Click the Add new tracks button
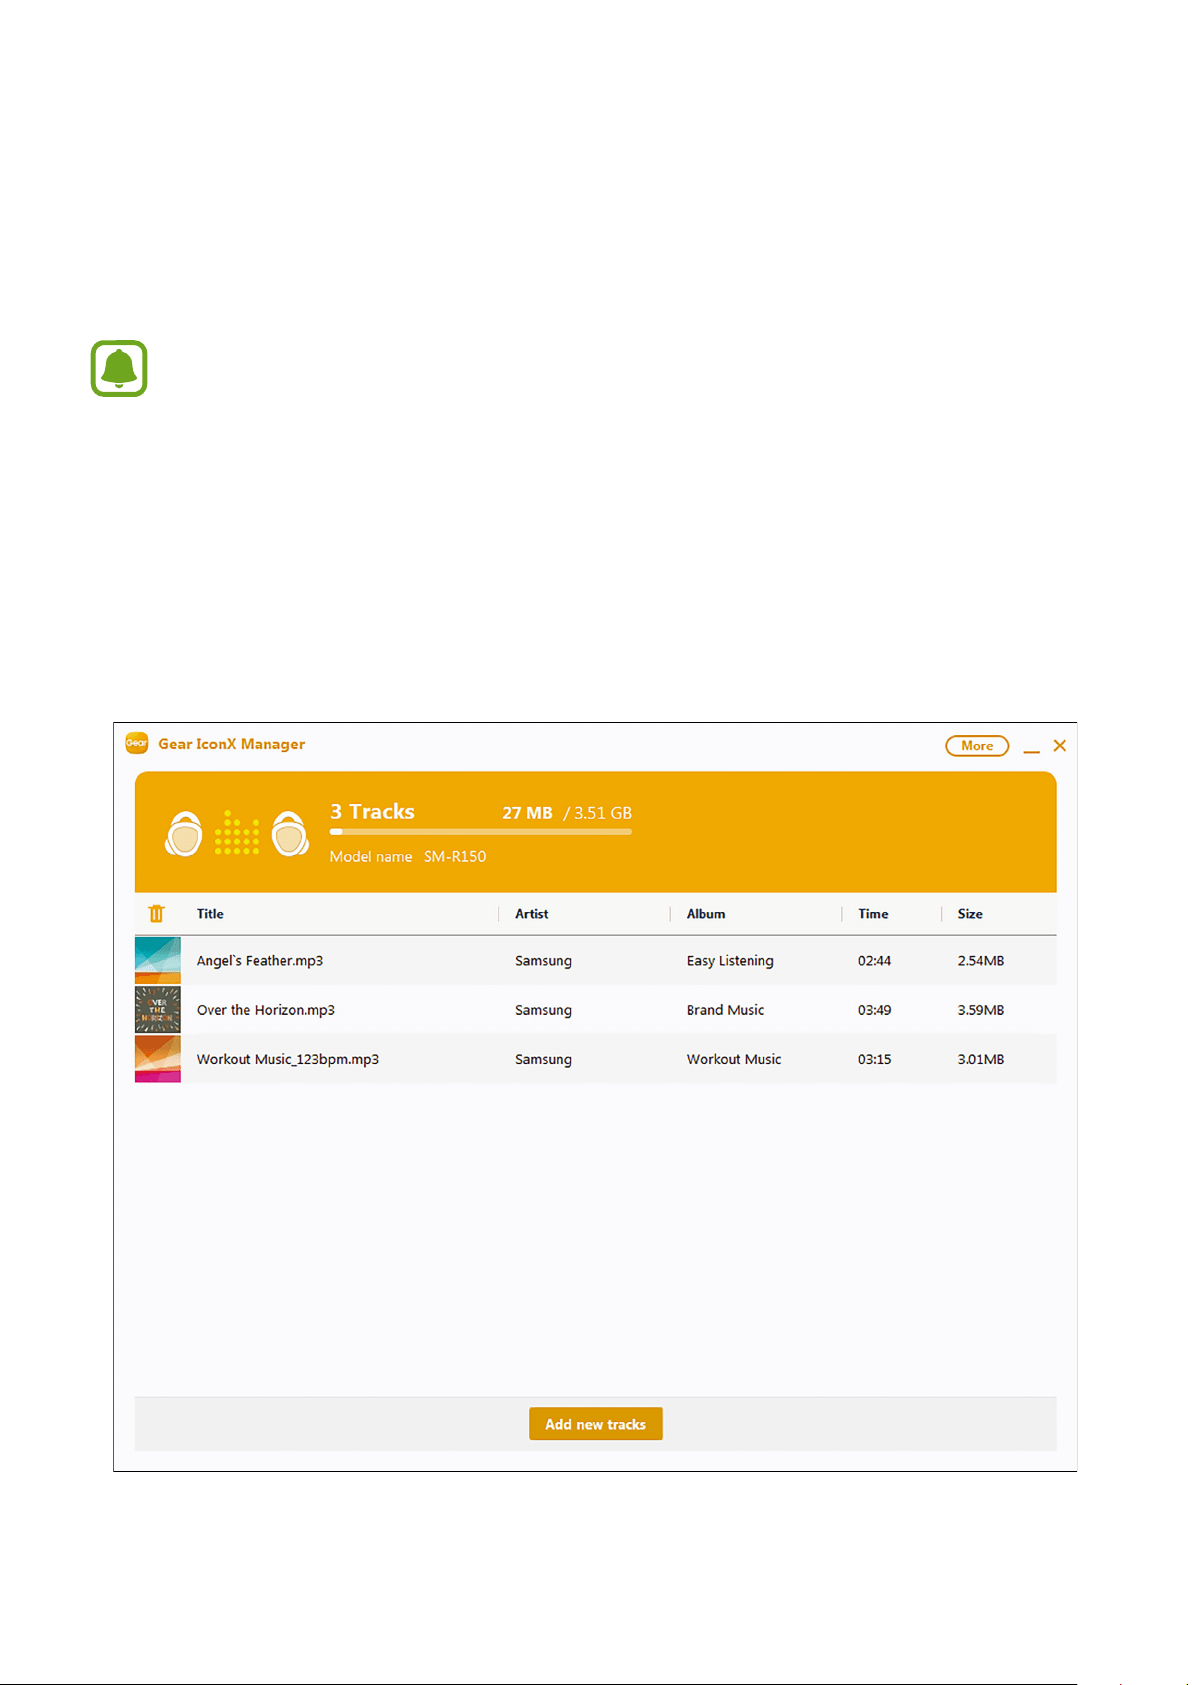Image resolution: width=1192 pixels, height=1685 pixels. [596, 1424]
